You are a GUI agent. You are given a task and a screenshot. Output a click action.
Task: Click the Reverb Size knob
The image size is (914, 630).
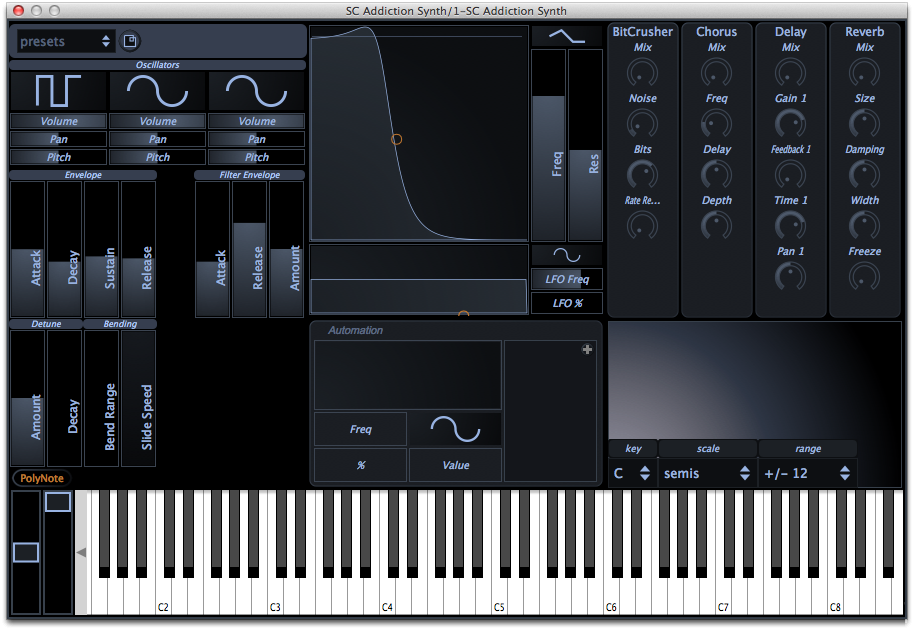point(864,124)
